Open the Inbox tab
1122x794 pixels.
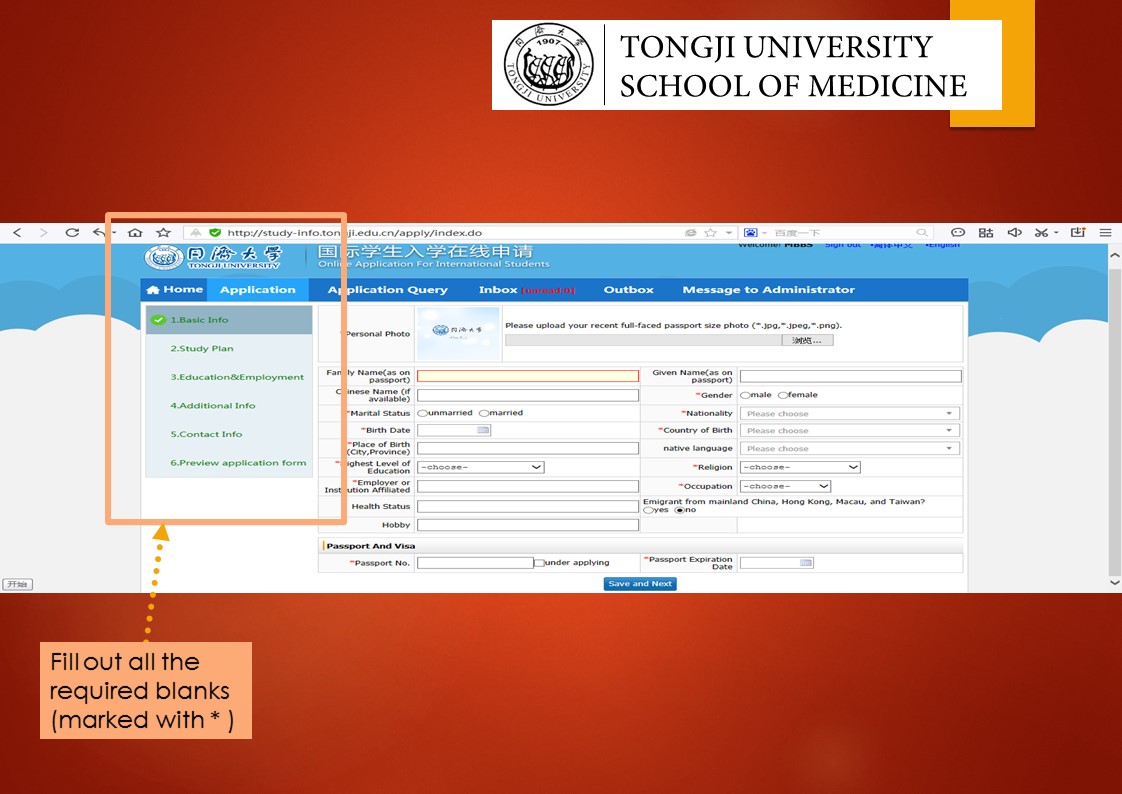pos(527,290)
